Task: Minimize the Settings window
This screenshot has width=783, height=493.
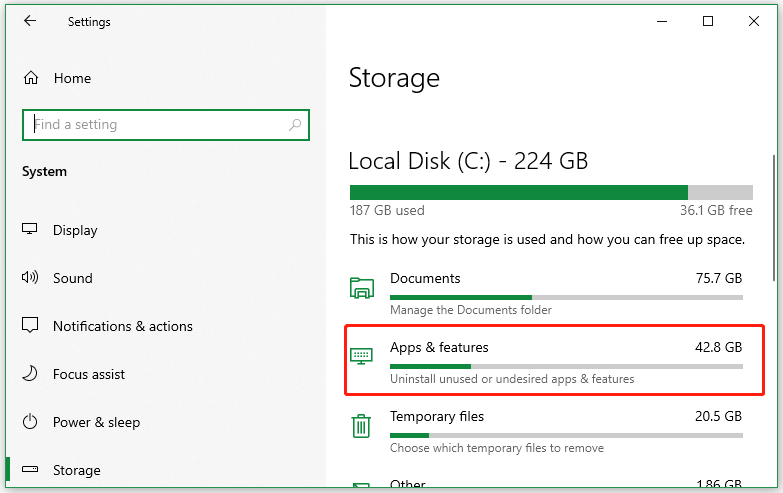Action: pos(662,21)
